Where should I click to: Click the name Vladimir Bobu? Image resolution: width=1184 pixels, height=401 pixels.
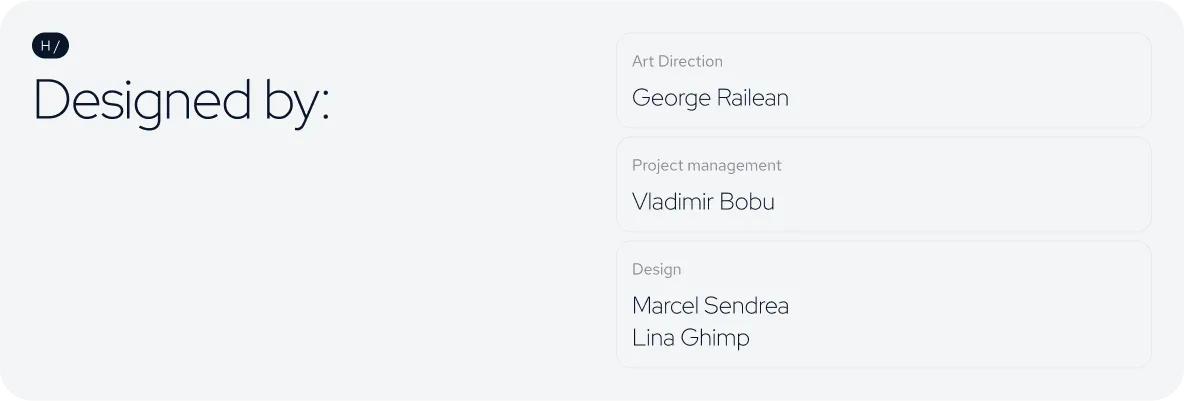click(703, 202)
